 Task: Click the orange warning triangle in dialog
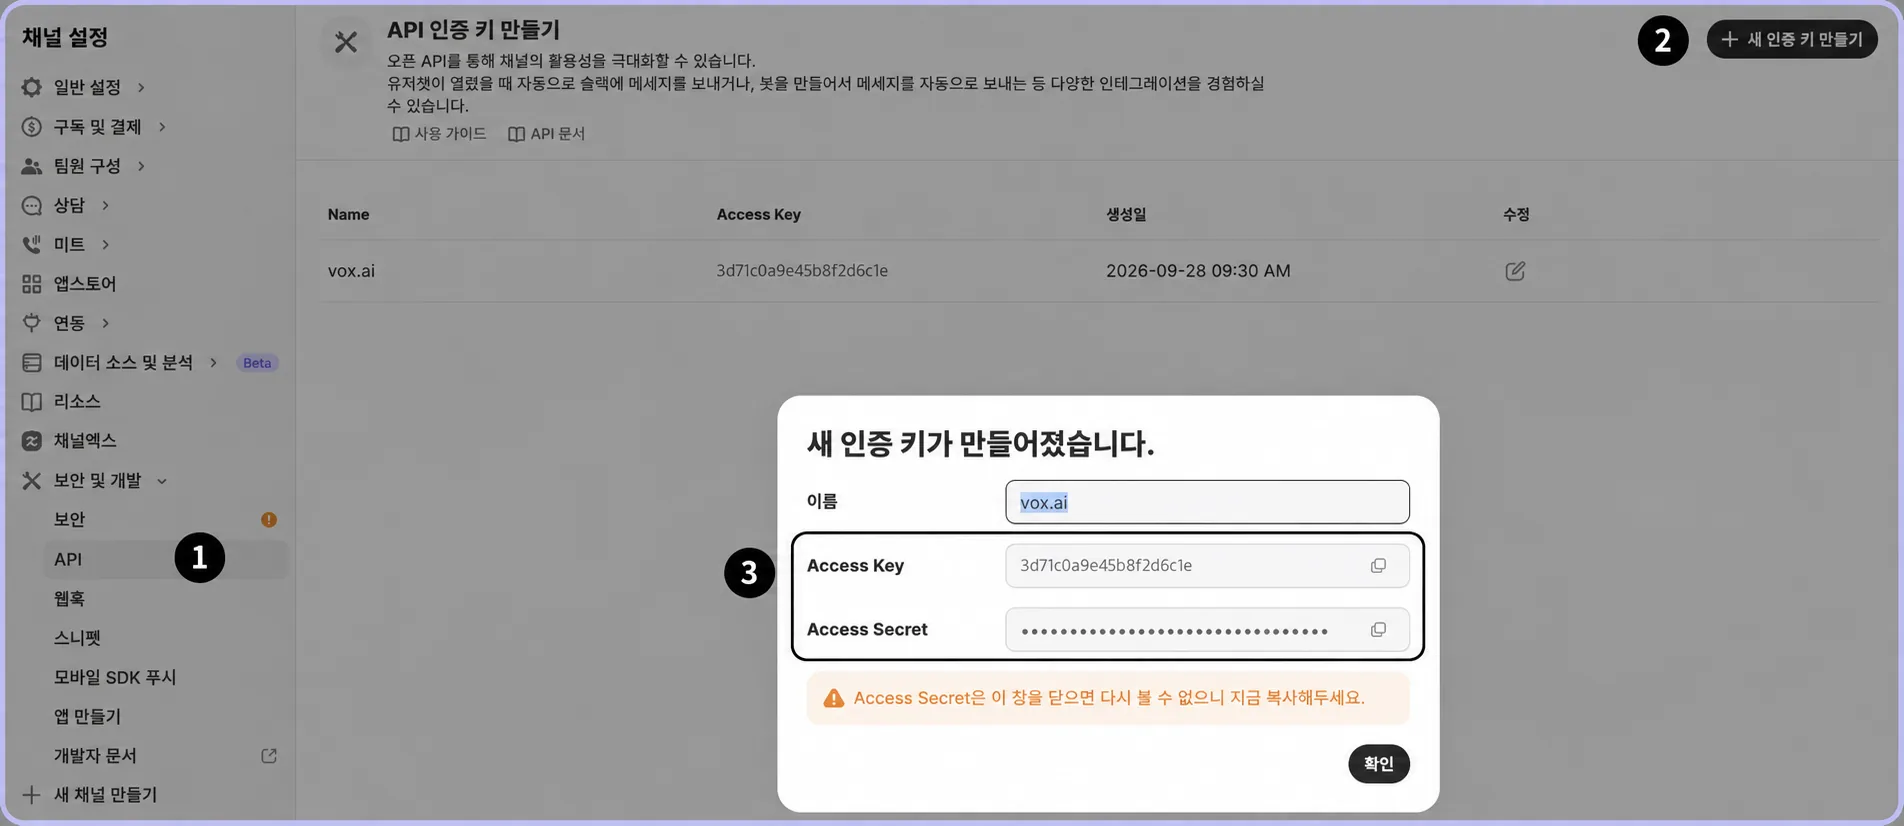[x=833, y=698]
